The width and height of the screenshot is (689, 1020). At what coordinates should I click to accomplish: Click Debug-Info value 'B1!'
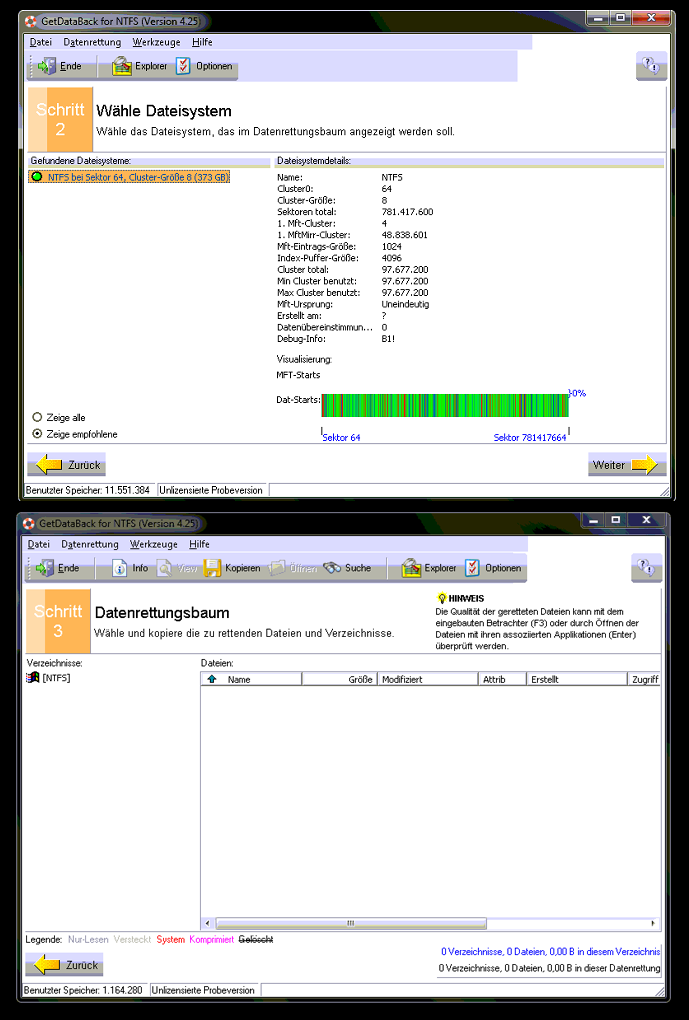pyautogui.click(x=388, y=338)
